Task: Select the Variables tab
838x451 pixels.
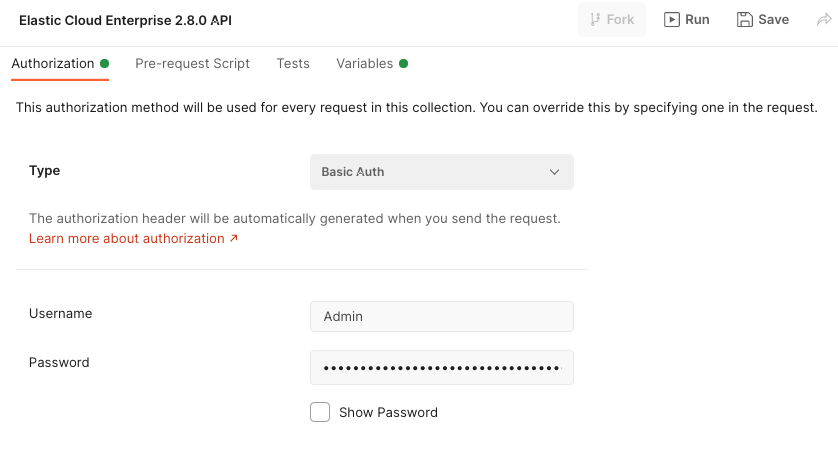Action: [364, 63]
